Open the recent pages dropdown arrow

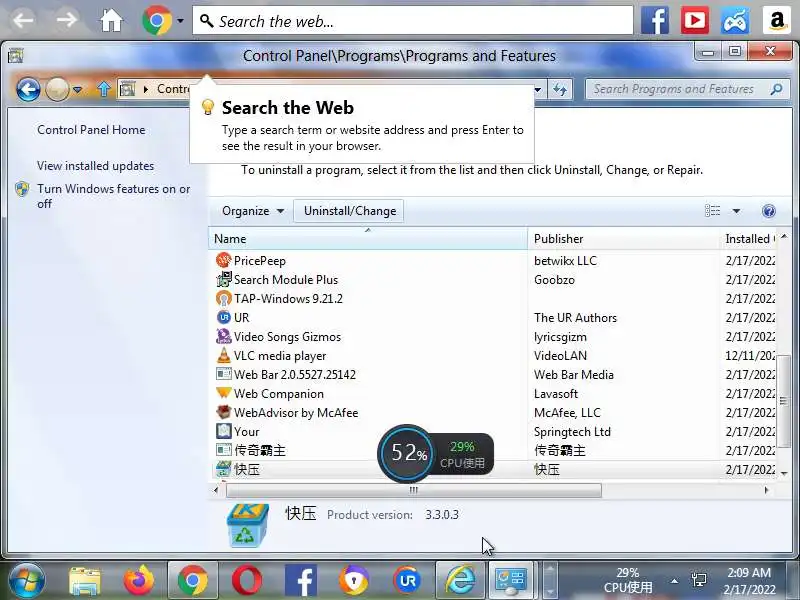point(78,90)
